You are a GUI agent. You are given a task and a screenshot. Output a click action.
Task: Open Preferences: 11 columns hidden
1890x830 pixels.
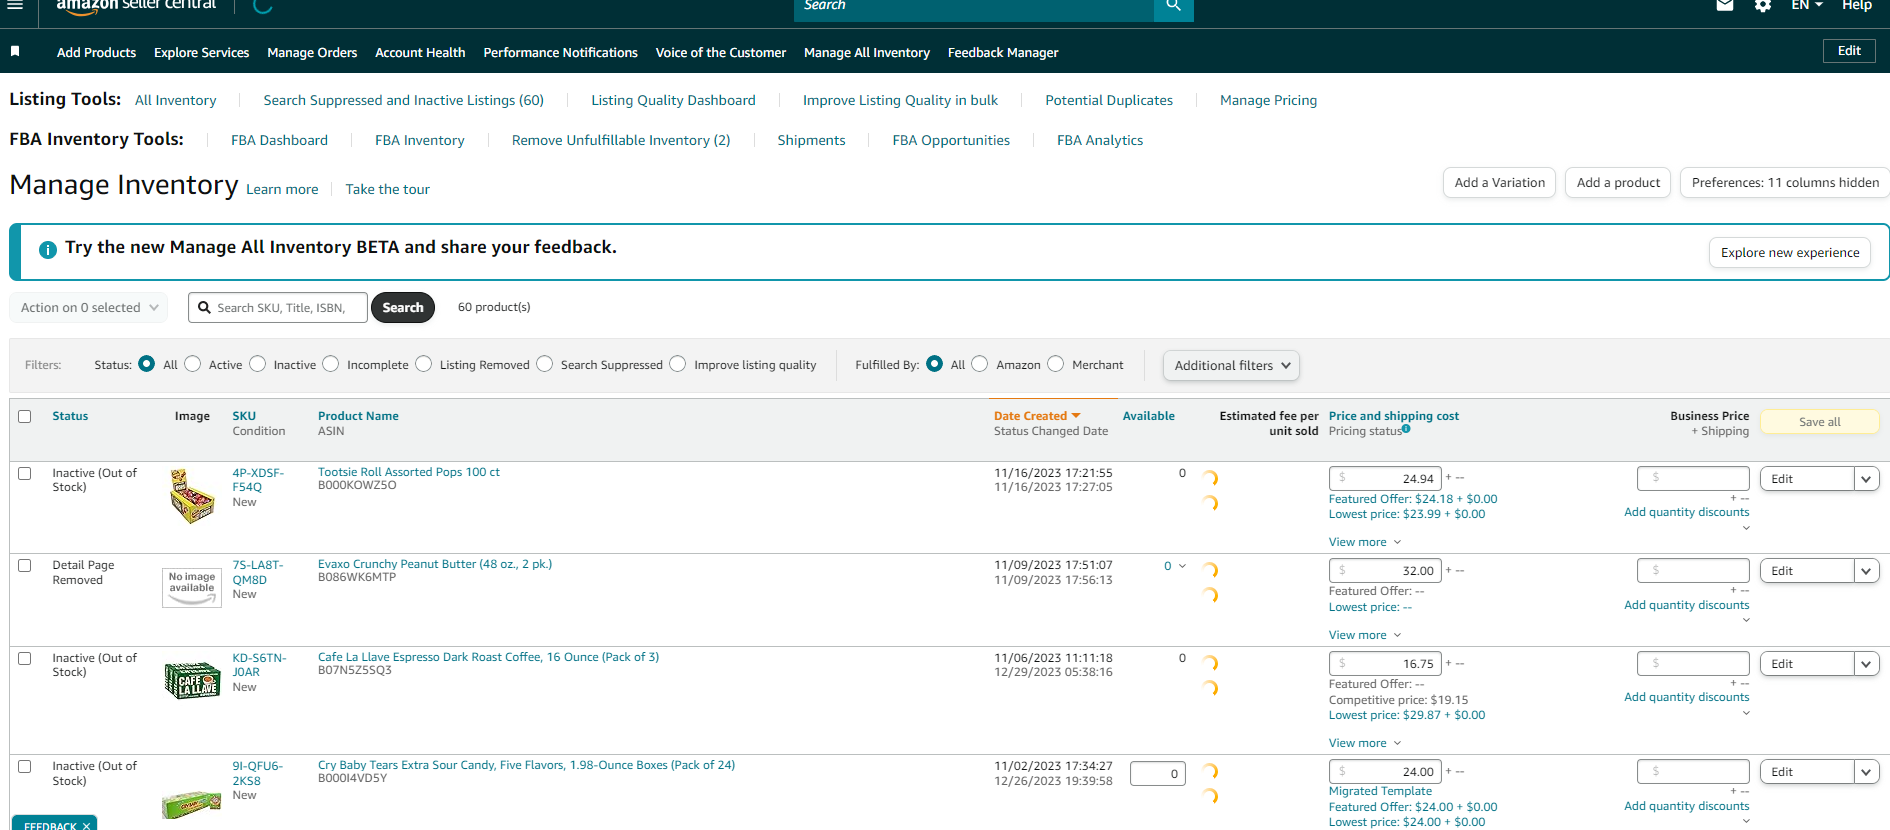pyautogui.click(x=1785, y=182)
